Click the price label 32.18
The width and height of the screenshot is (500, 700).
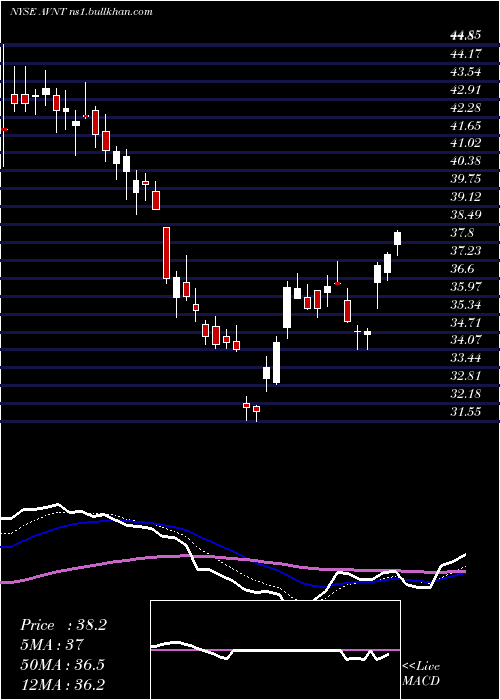click(x=466, y=394)
